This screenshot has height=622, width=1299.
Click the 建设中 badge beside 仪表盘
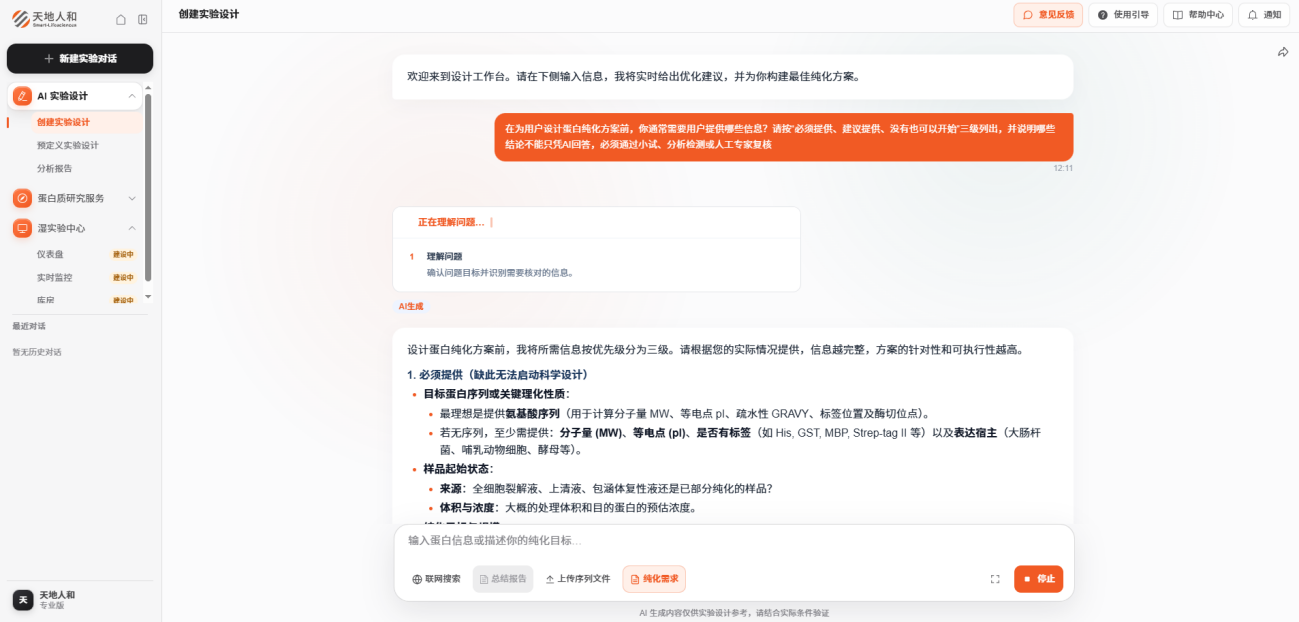[x=123, y=254]
